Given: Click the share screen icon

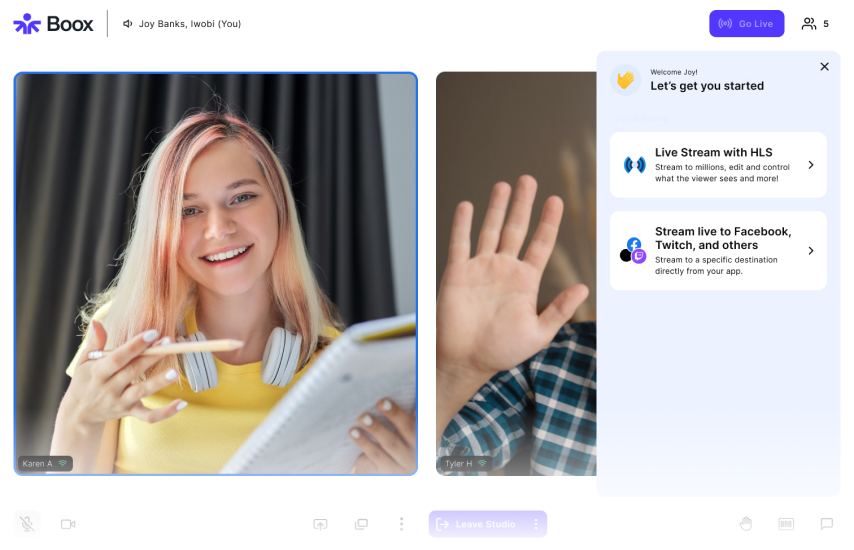Looking at the screenshot, I should coord(320,524).
